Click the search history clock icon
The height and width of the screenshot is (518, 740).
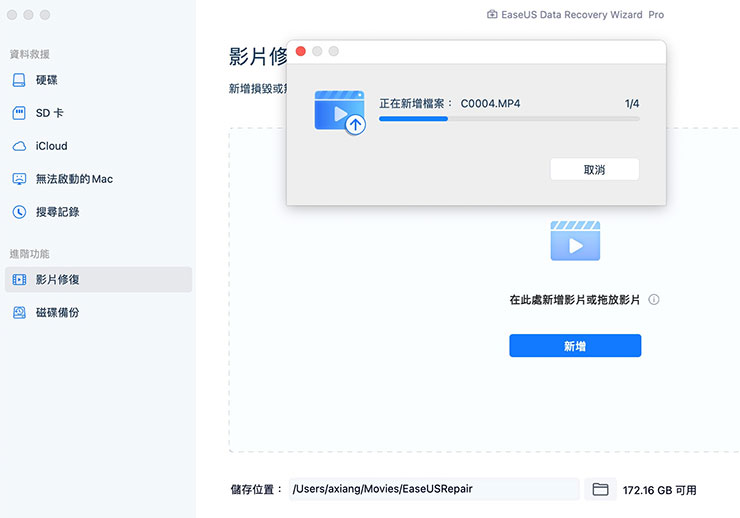pos(19,212)
